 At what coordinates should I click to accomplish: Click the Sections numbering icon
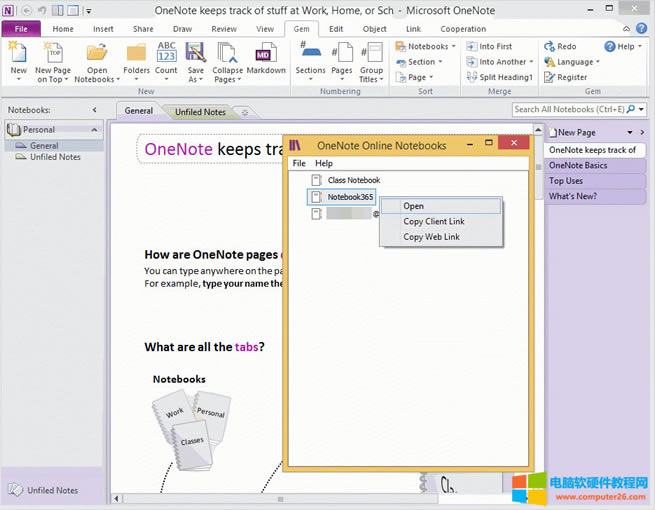click(x=310, y=53)
